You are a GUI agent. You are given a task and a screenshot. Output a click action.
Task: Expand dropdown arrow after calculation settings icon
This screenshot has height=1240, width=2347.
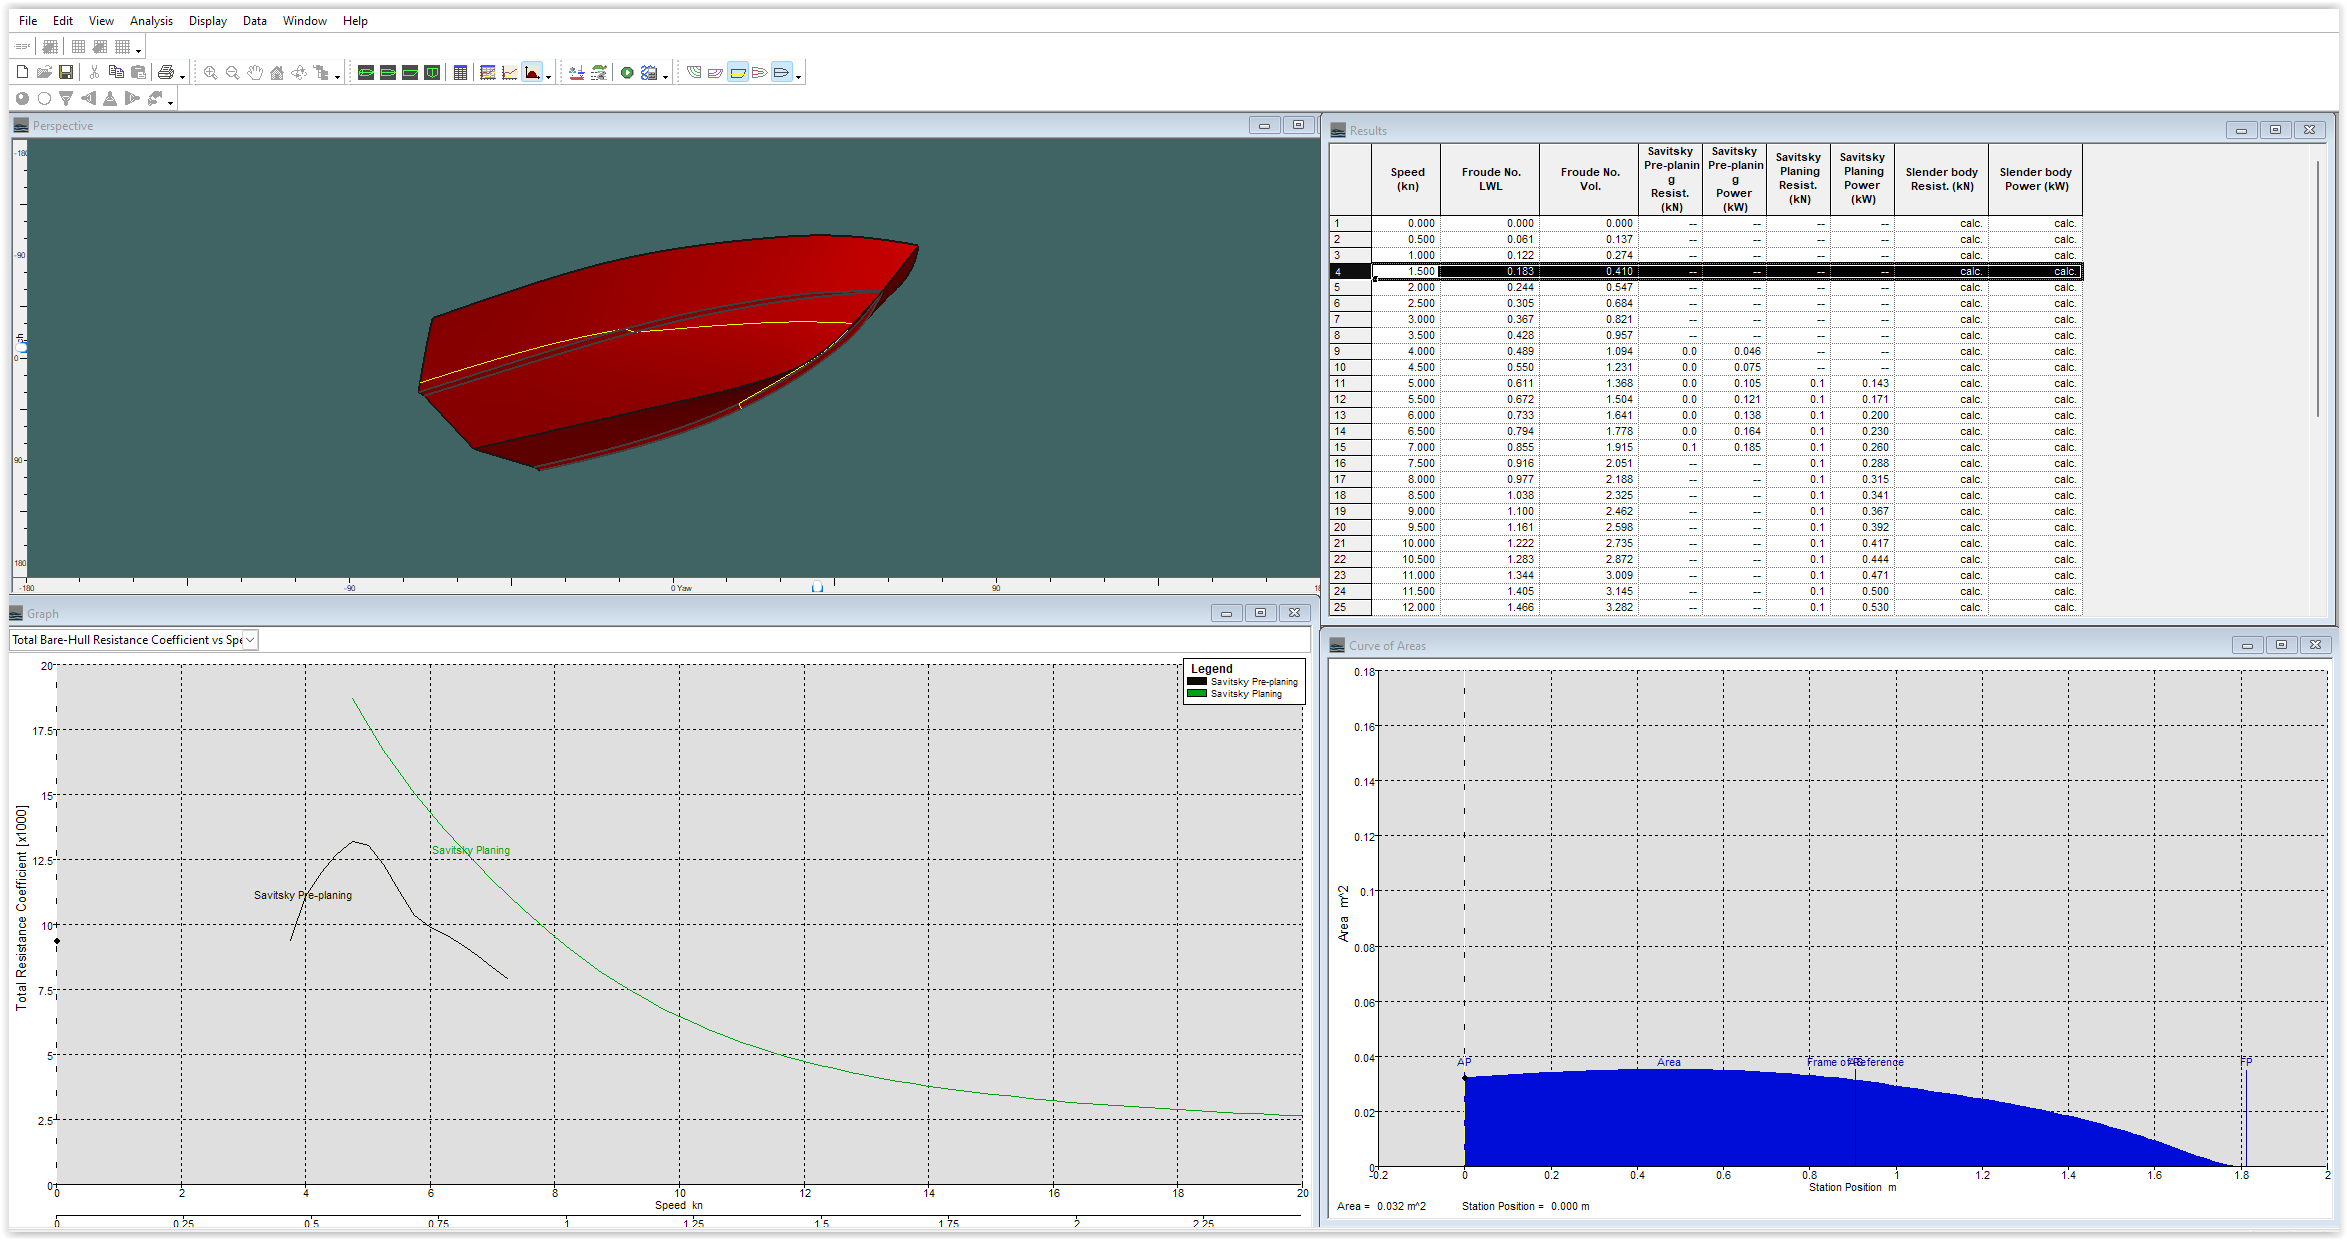pyautogui.click(x=665, y=76)
